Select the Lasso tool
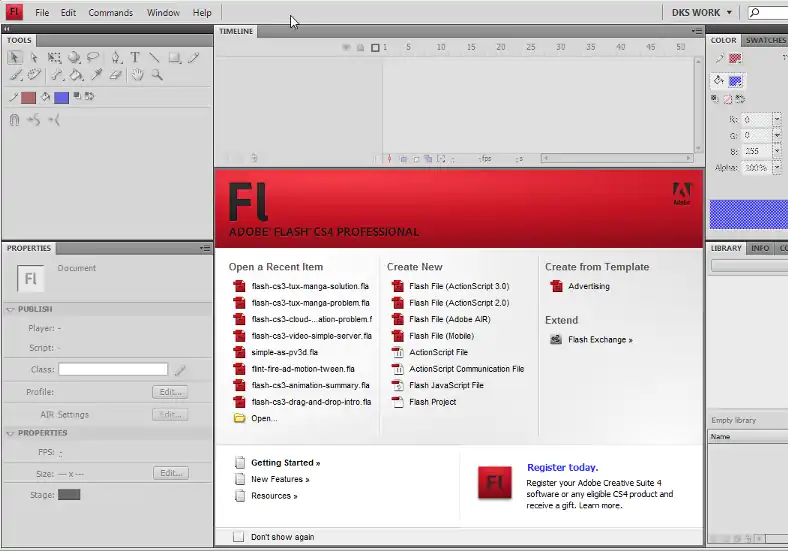The image size is (788, 551). click(93, 58)
